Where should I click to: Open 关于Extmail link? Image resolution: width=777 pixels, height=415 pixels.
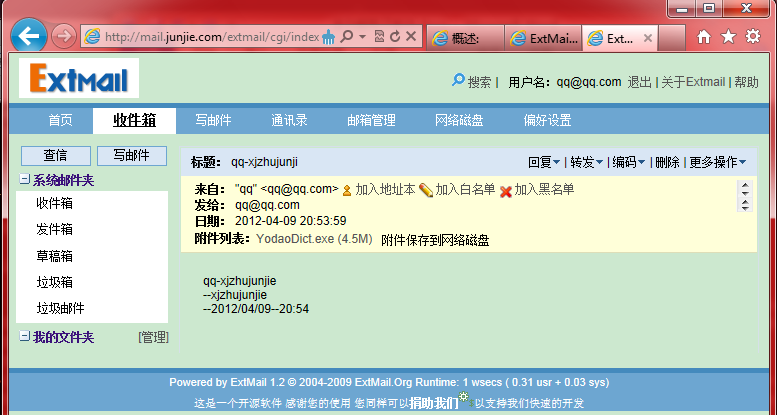pyautogui.click(x=693, y=82)
